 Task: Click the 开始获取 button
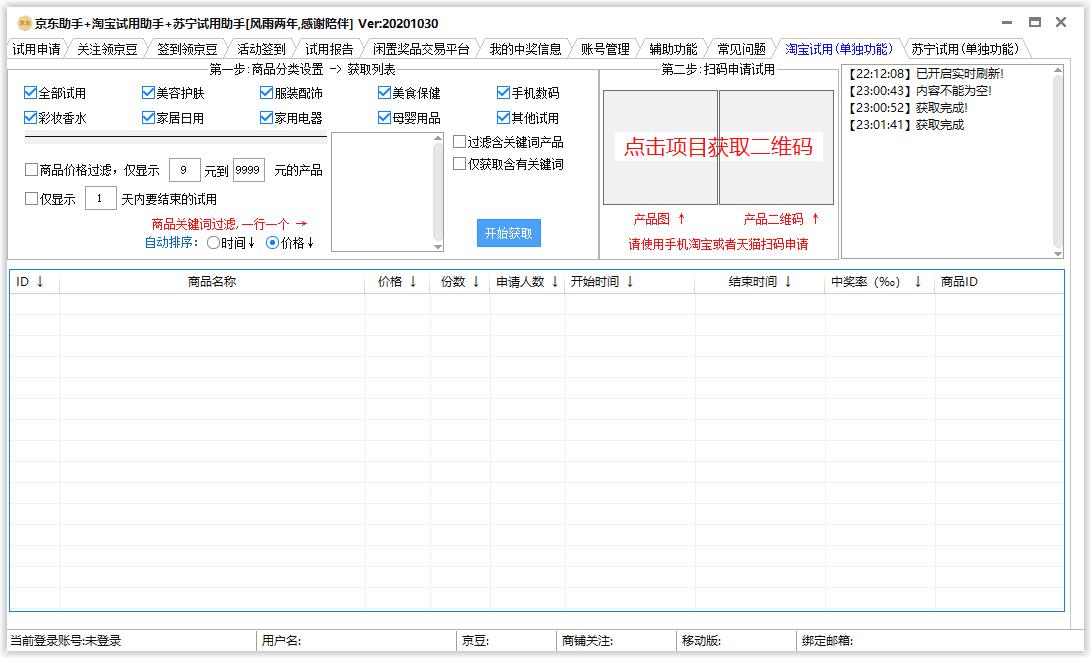tap(509, 233)
